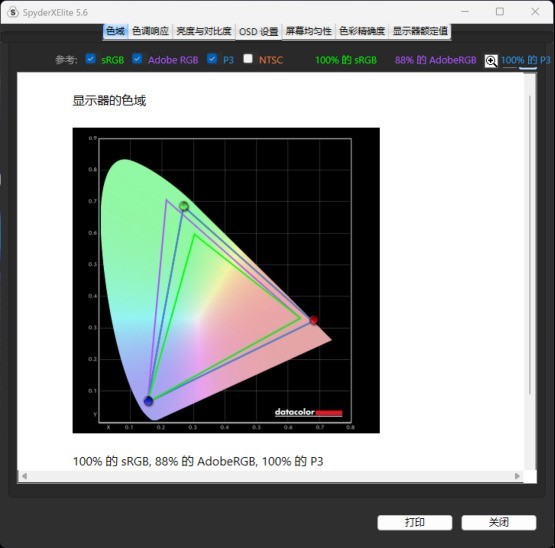
Task: Click the magnifier zoom icon
Action: point(491,61)
